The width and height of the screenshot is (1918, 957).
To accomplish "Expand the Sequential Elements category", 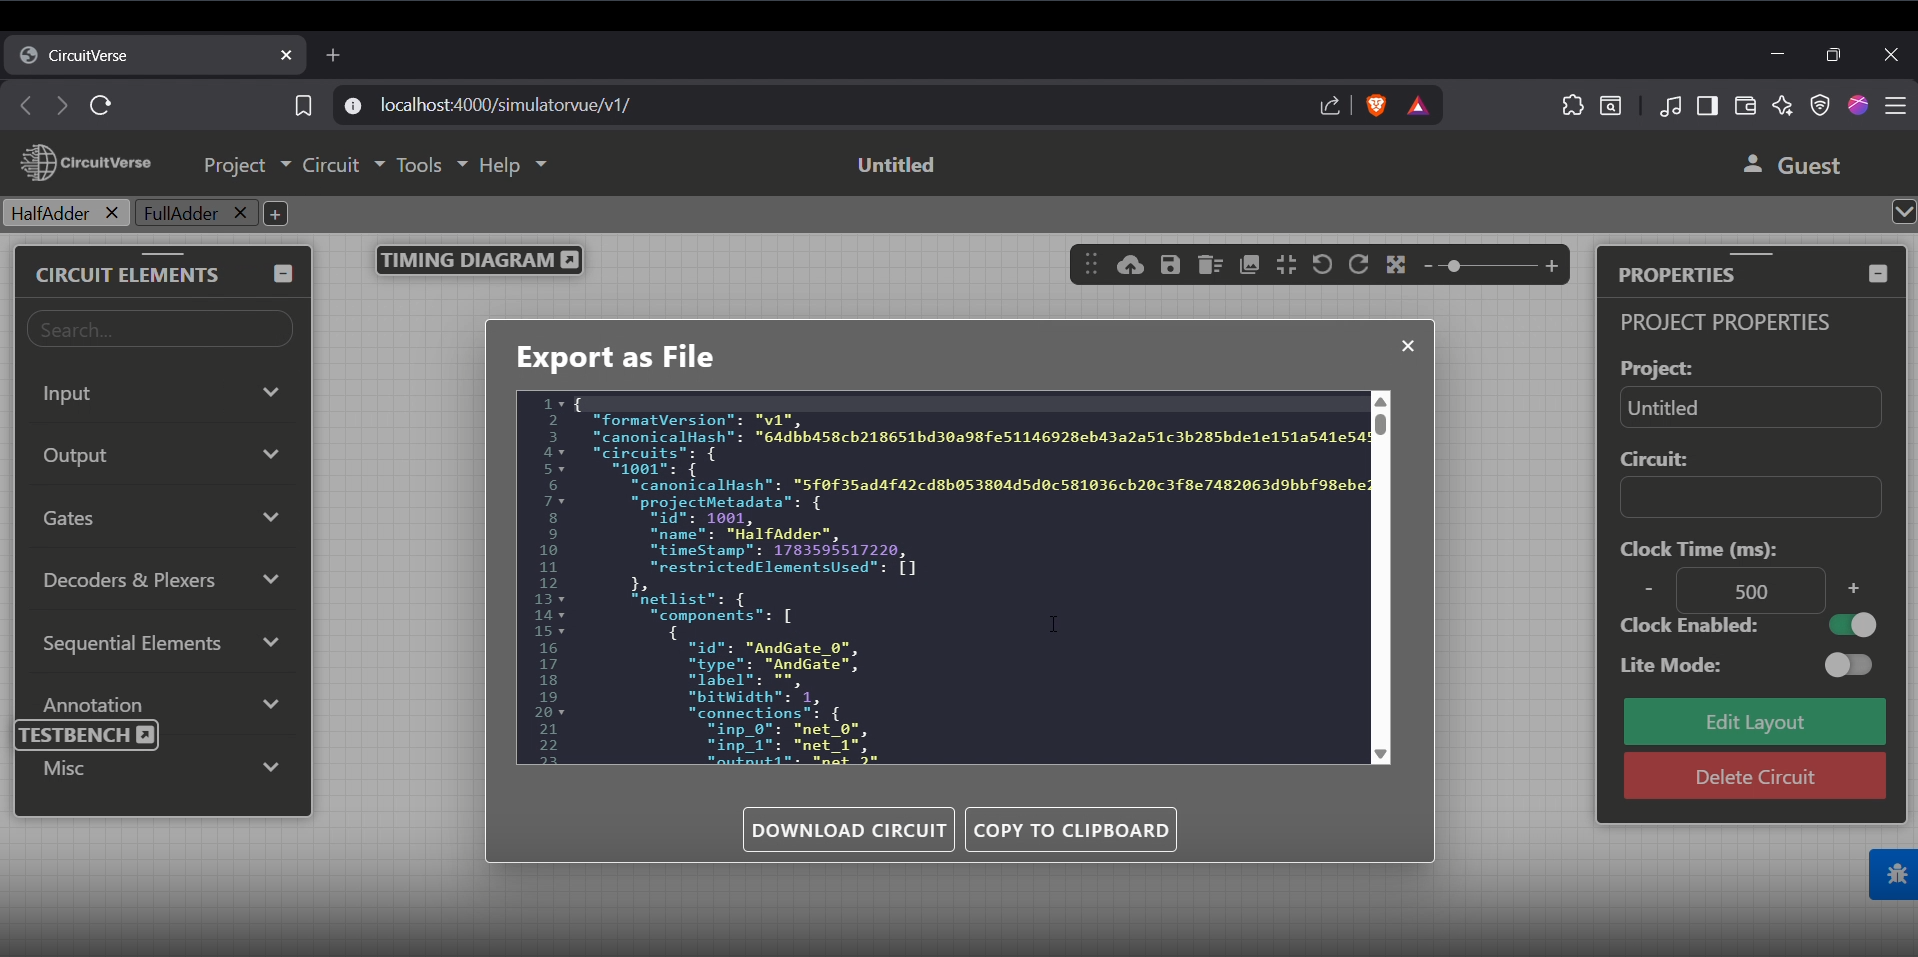I will tap(163, 644).
